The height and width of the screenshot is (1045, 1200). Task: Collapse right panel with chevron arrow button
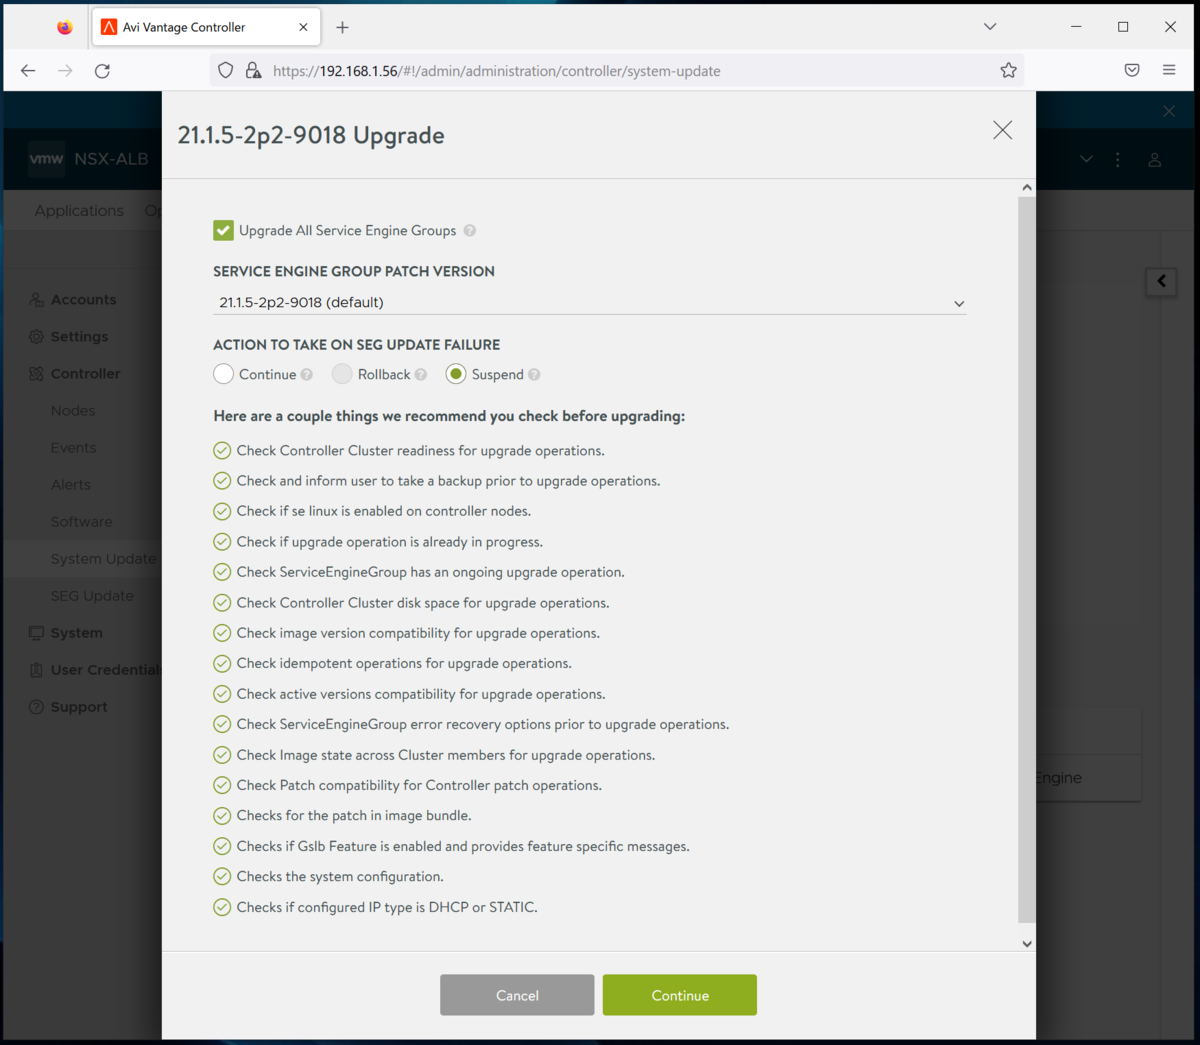[1161, 281]
